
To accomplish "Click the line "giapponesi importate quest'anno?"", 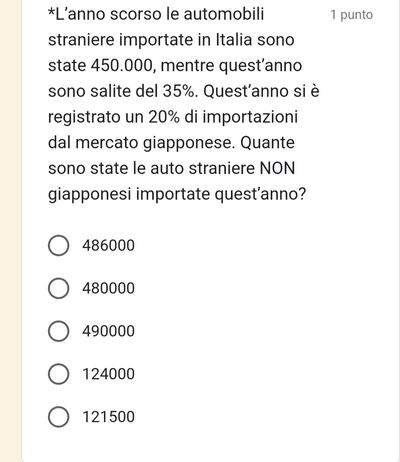I will coord(177,194).
